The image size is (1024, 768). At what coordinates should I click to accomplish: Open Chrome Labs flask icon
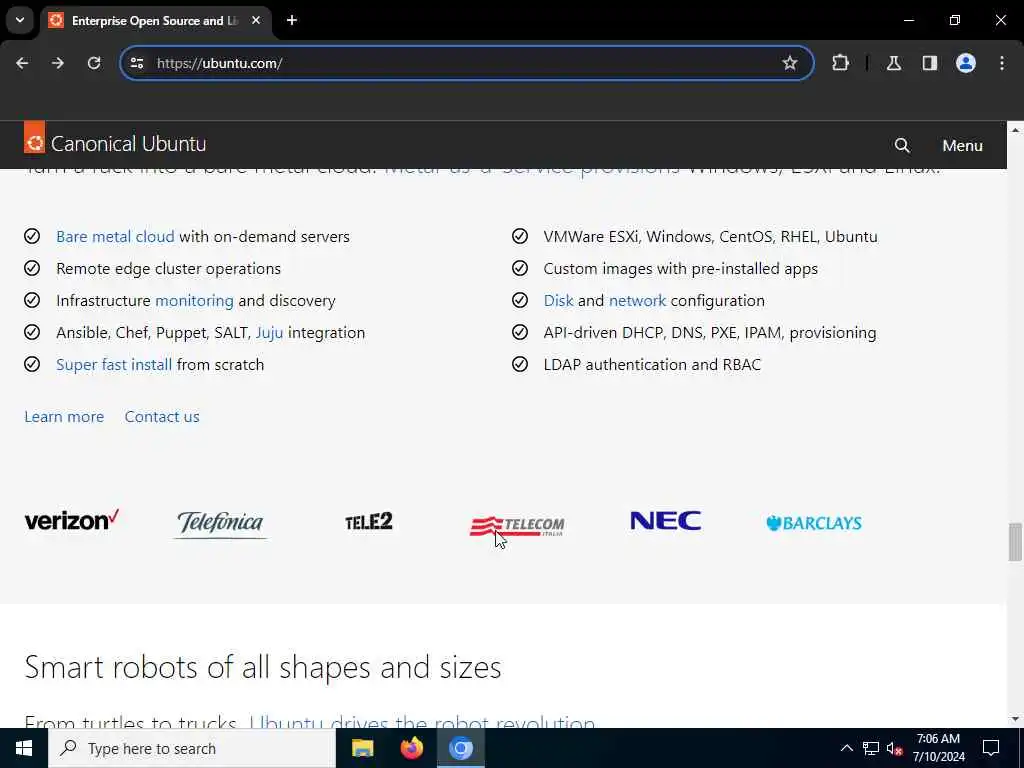tap(893, 63)
